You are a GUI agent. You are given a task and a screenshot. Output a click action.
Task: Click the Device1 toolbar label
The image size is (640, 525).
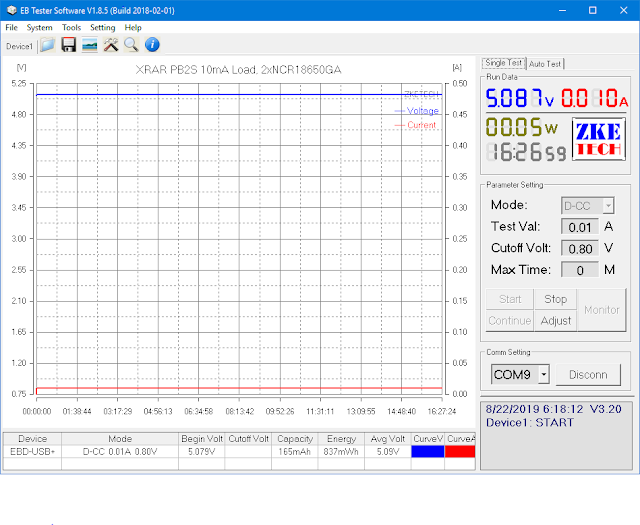pyautogui.click(x=19, y=47)
